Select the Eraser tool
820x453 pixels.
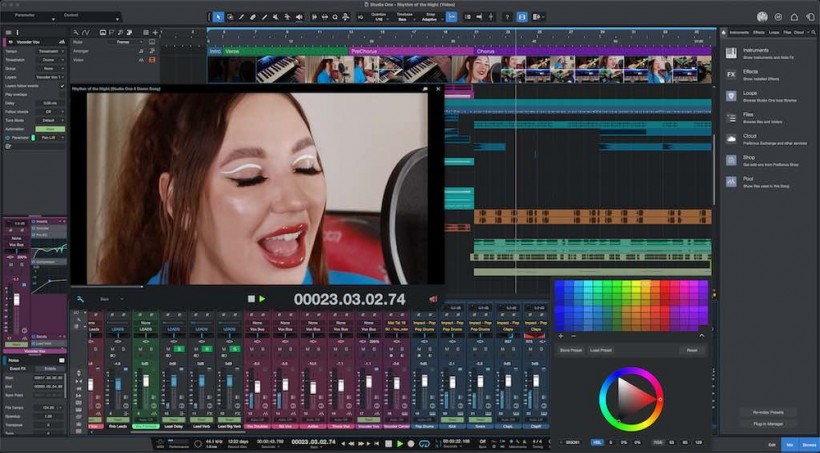click(x=253, y=17)
